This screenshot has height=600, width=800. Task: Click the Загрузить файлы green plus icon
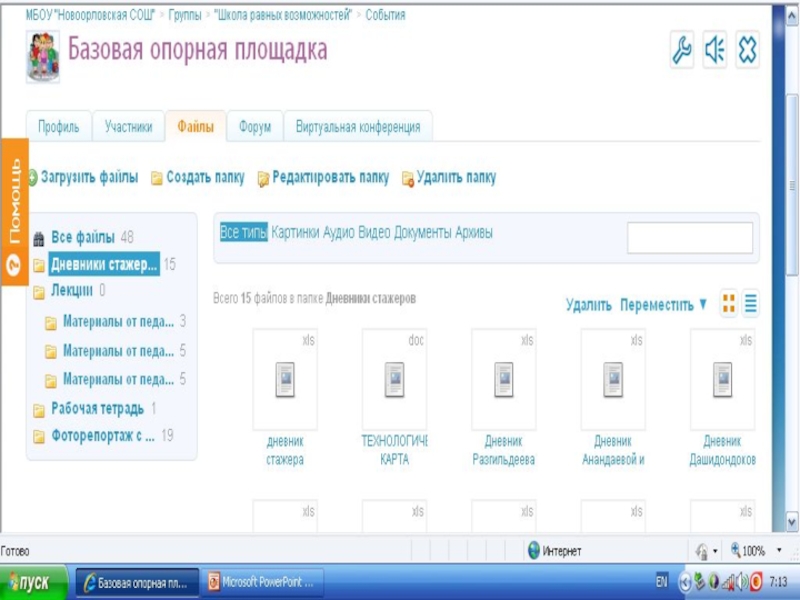pos(33,178)
